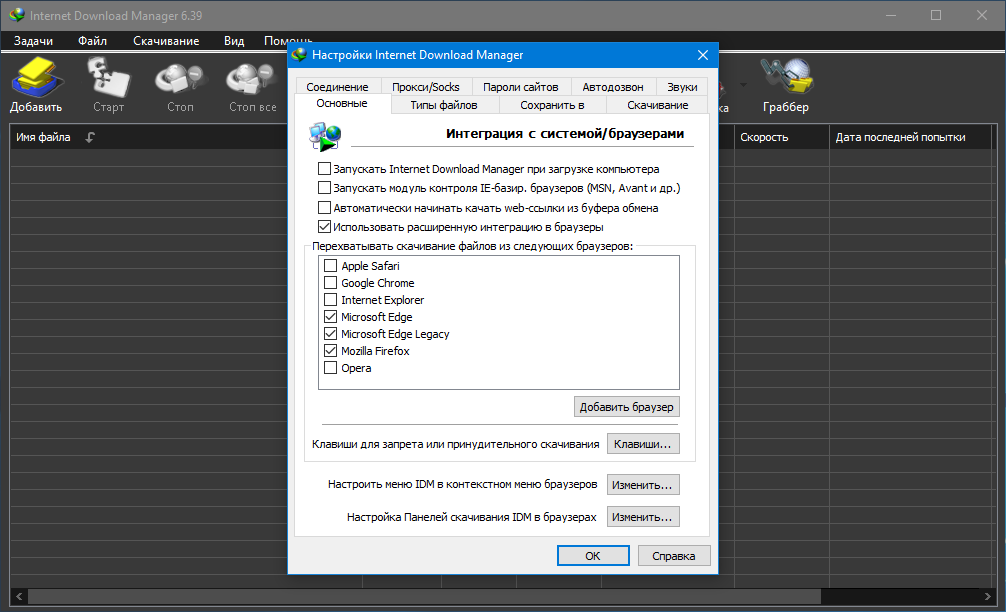Minimize the Internet Download Manager window
Image resolution: width=1006 pixels, height=612 pixels.
[891, 15]
